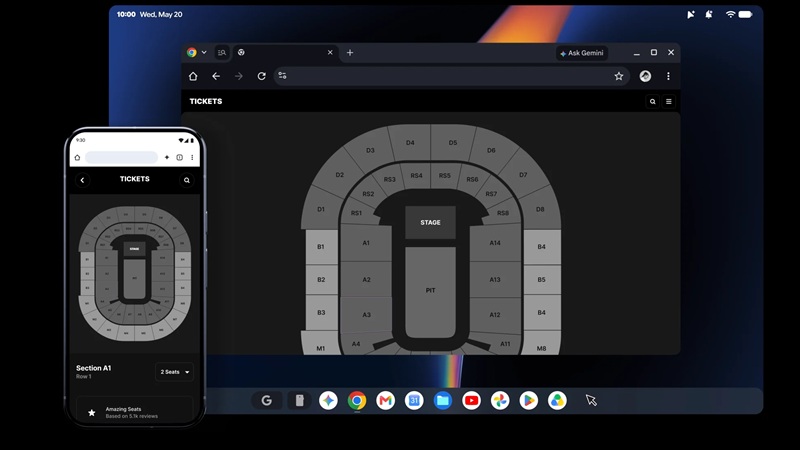Click the Ask Gemini button

pyautogui.click(x=582, y=53)
